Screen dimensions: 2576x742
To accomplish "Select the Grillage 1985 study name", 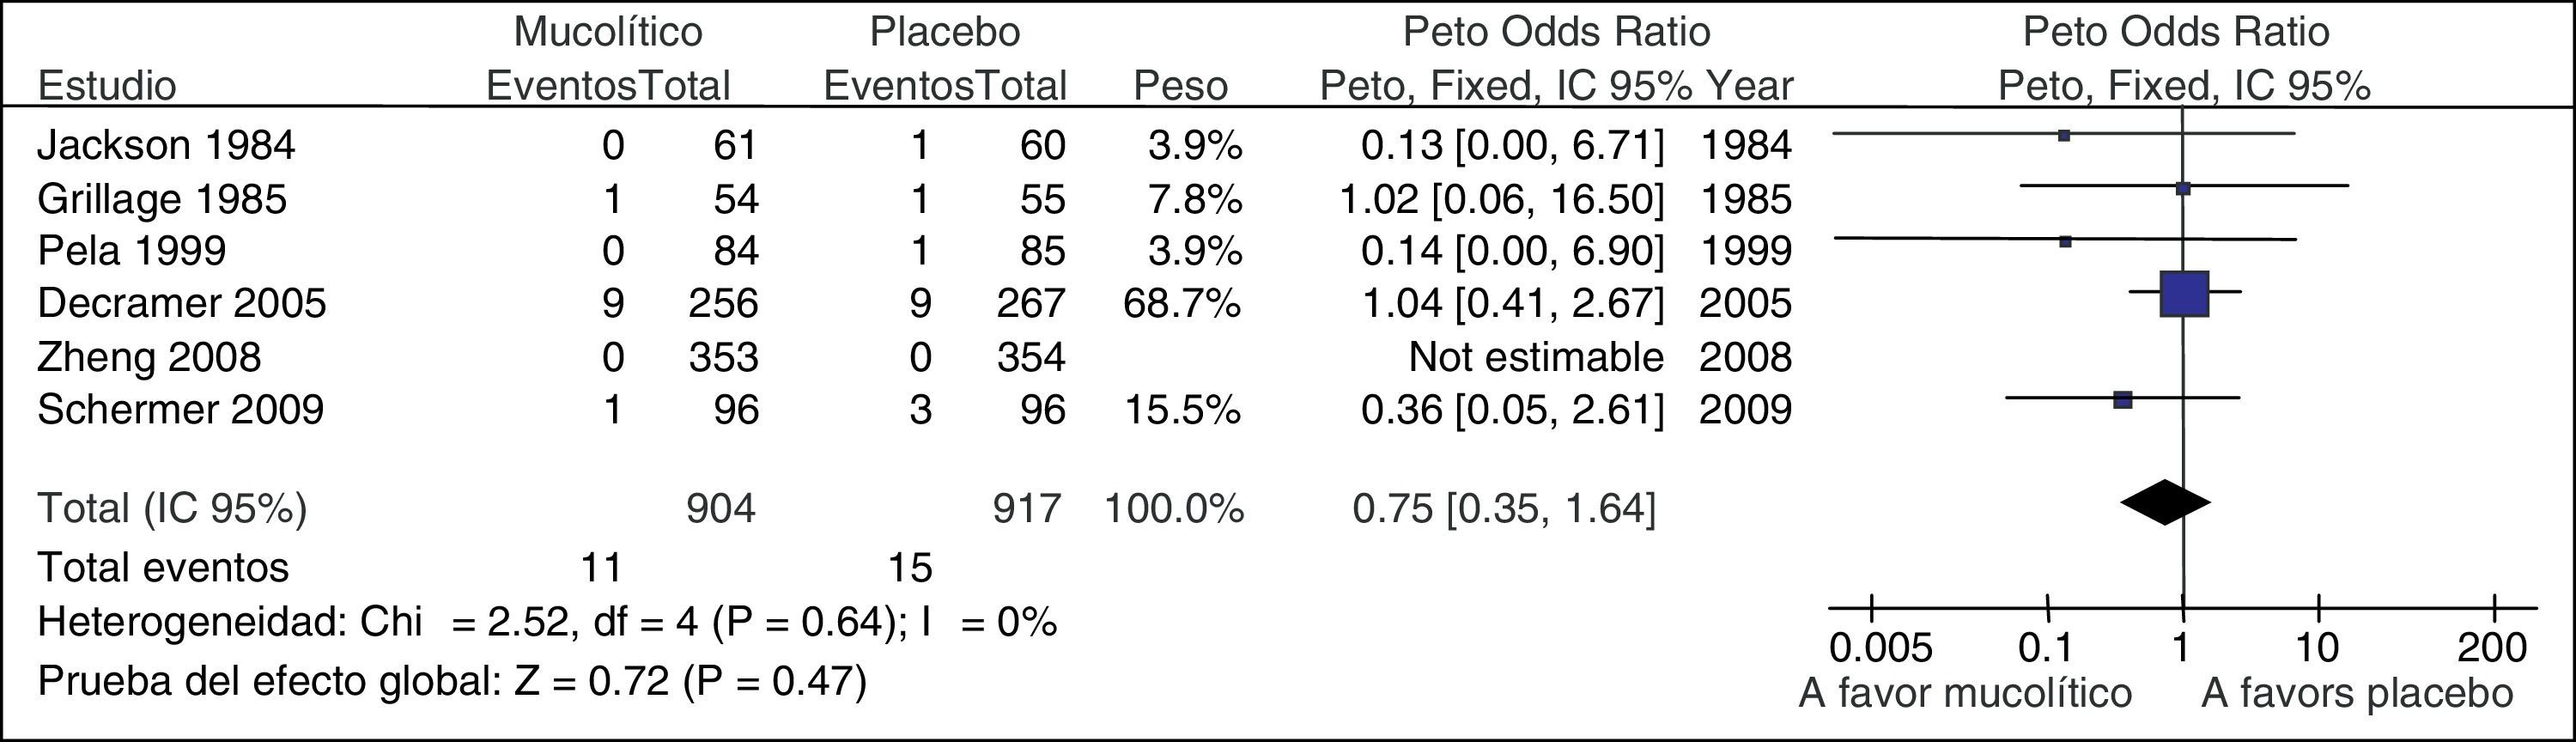I will (x=162, y=199).
